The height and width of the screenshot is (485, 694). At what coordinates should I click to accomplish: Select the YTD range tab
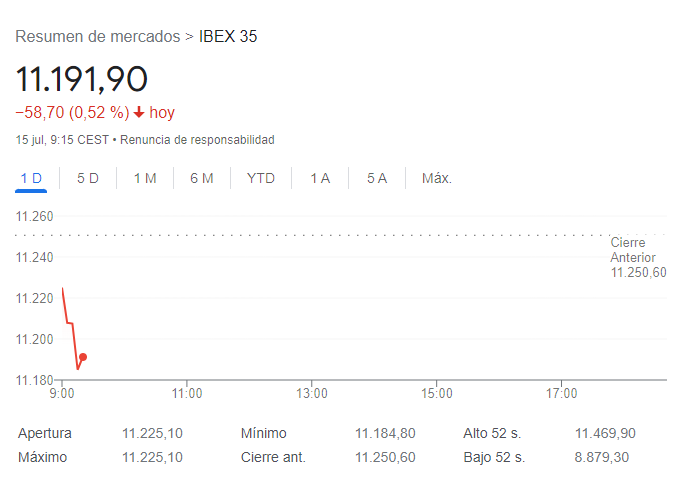(x=261, y=178)
